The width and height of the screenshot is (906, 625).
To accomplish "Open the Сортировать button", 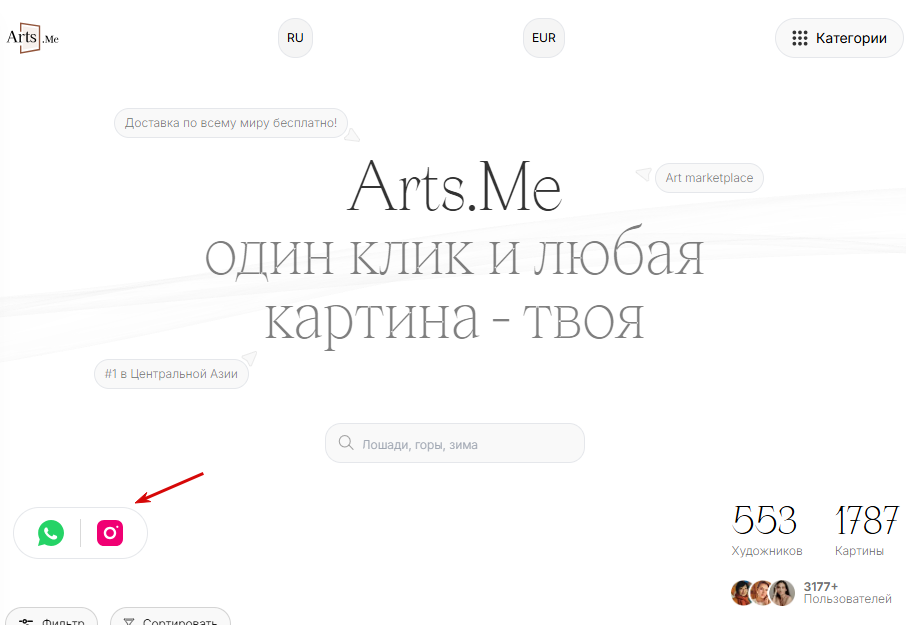I will (x=170, y=616).
